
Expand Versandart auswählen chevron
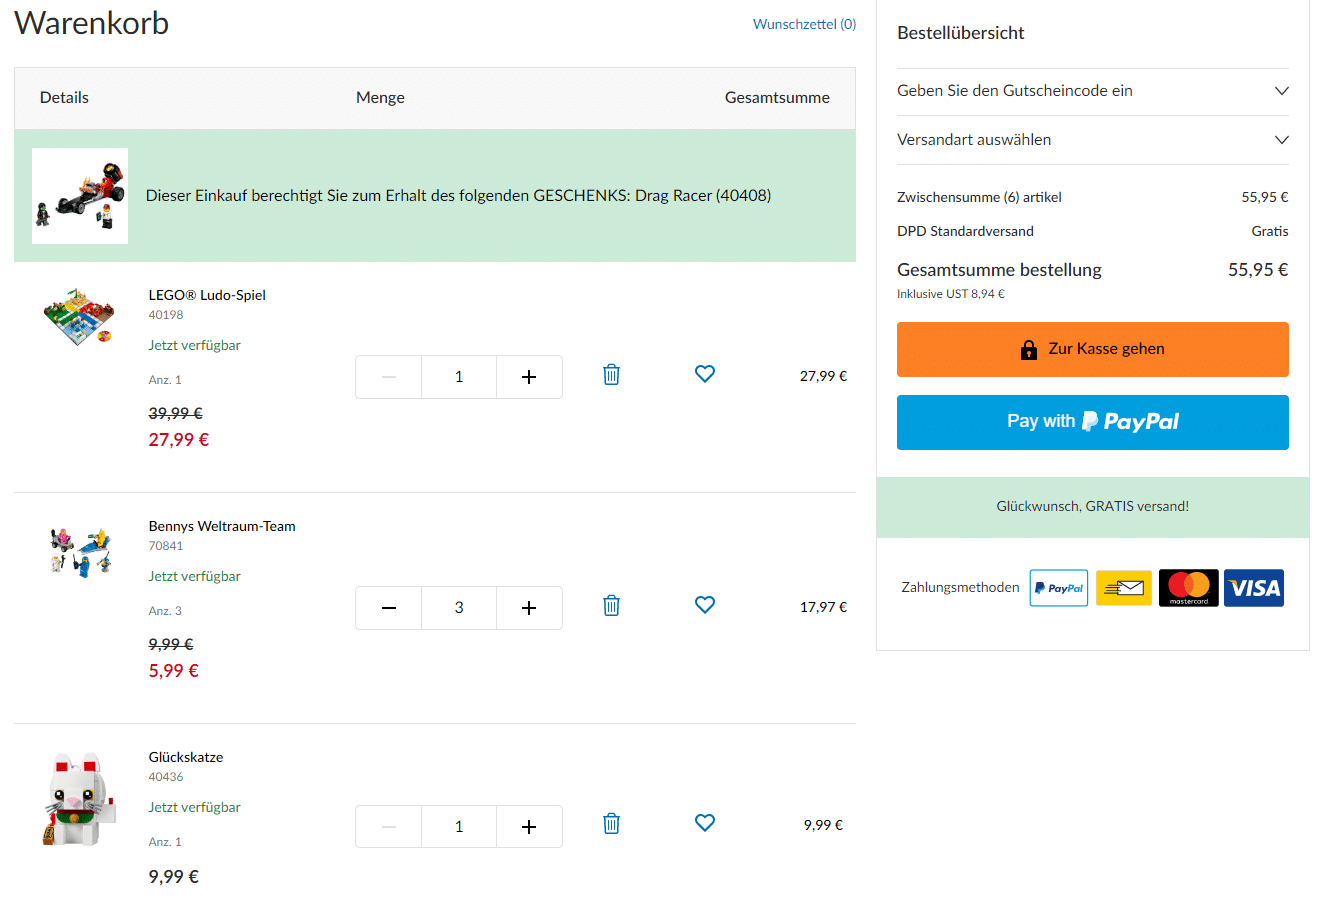coord(1281,140)
